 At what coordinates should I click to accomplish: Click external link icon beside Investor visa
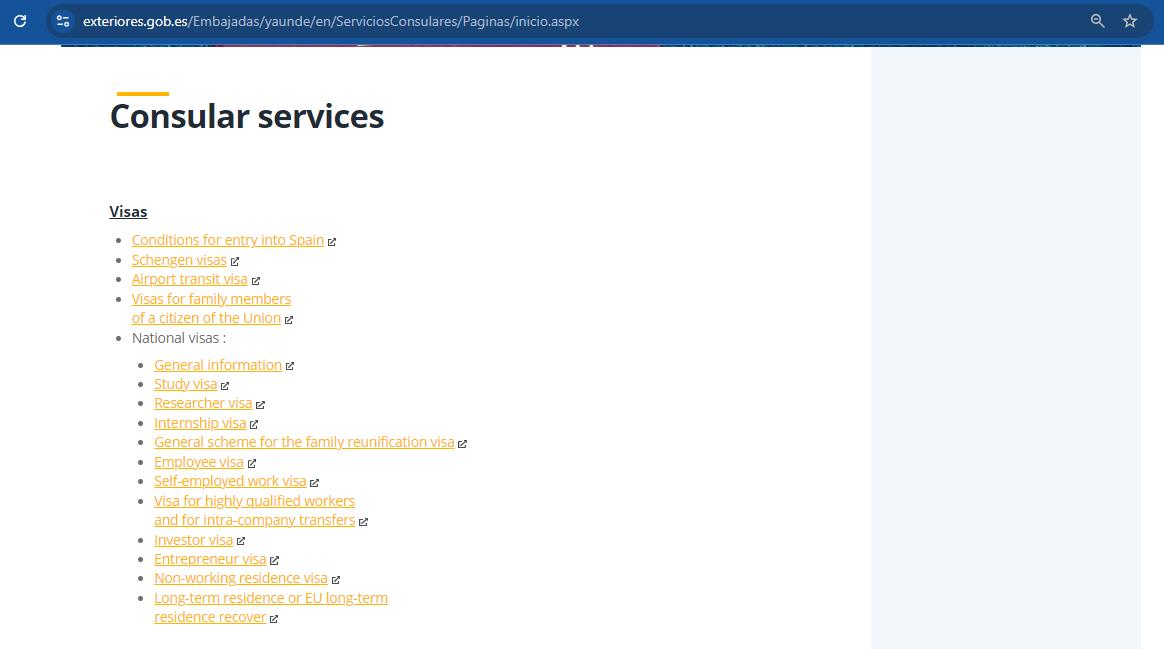click(241, 541)
